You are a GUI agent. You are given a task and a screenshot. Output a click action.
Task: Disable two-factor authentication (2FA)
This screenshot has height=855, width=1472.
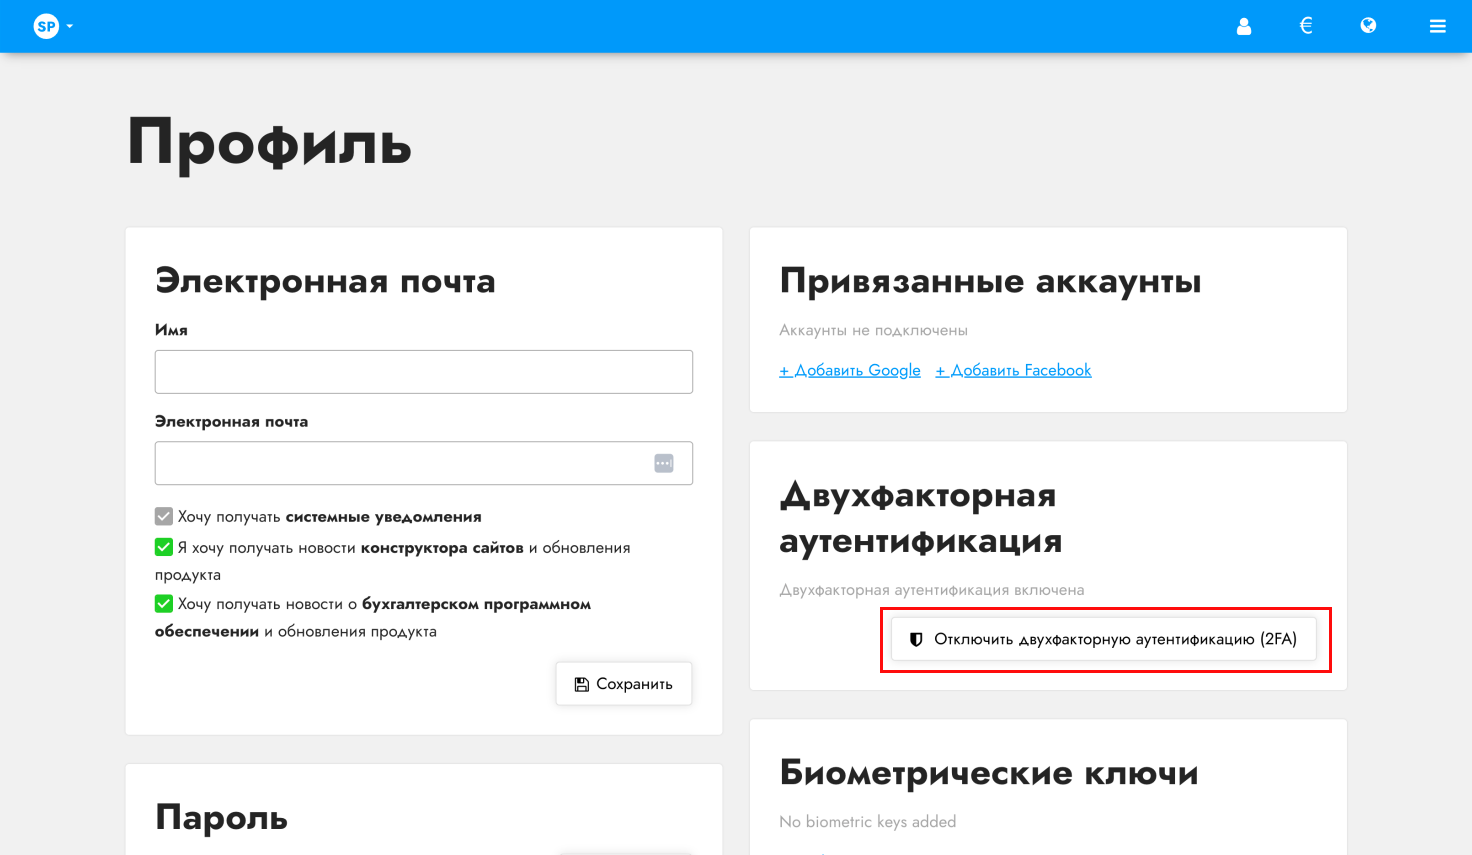(1103, 639)
